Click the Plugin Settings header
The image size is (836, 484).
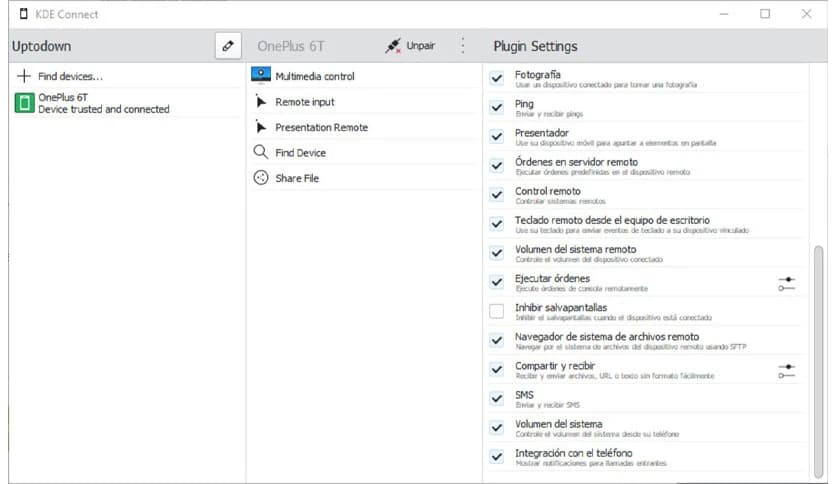point(535,46)
